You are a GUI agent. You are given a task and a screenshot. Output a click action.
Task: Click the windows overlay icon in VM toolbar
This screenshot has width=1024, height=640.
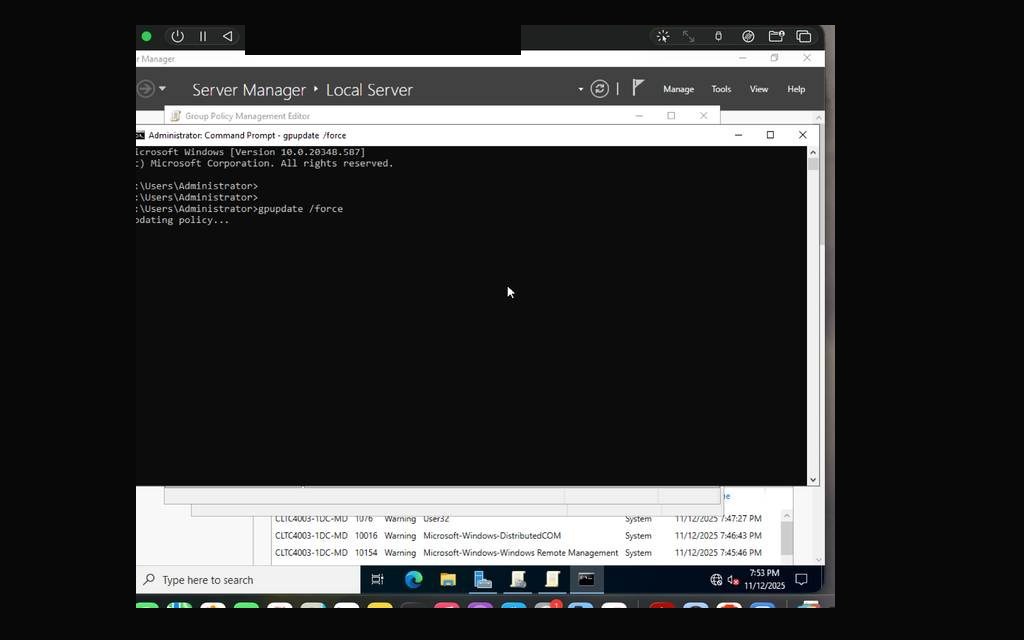point(804,37)
